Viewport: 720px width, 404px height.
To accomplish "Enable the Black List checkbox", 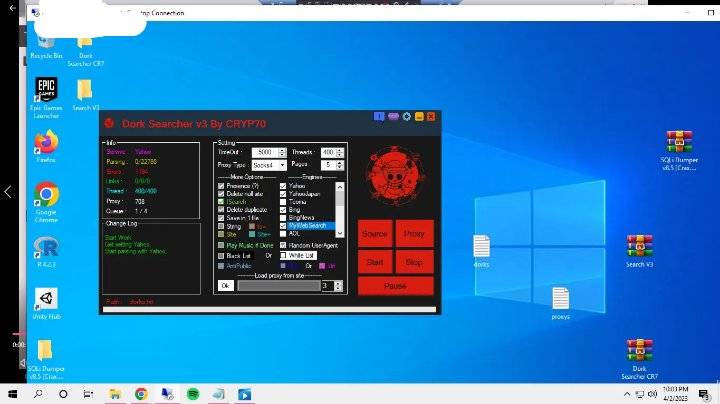I will click(221, 256).
